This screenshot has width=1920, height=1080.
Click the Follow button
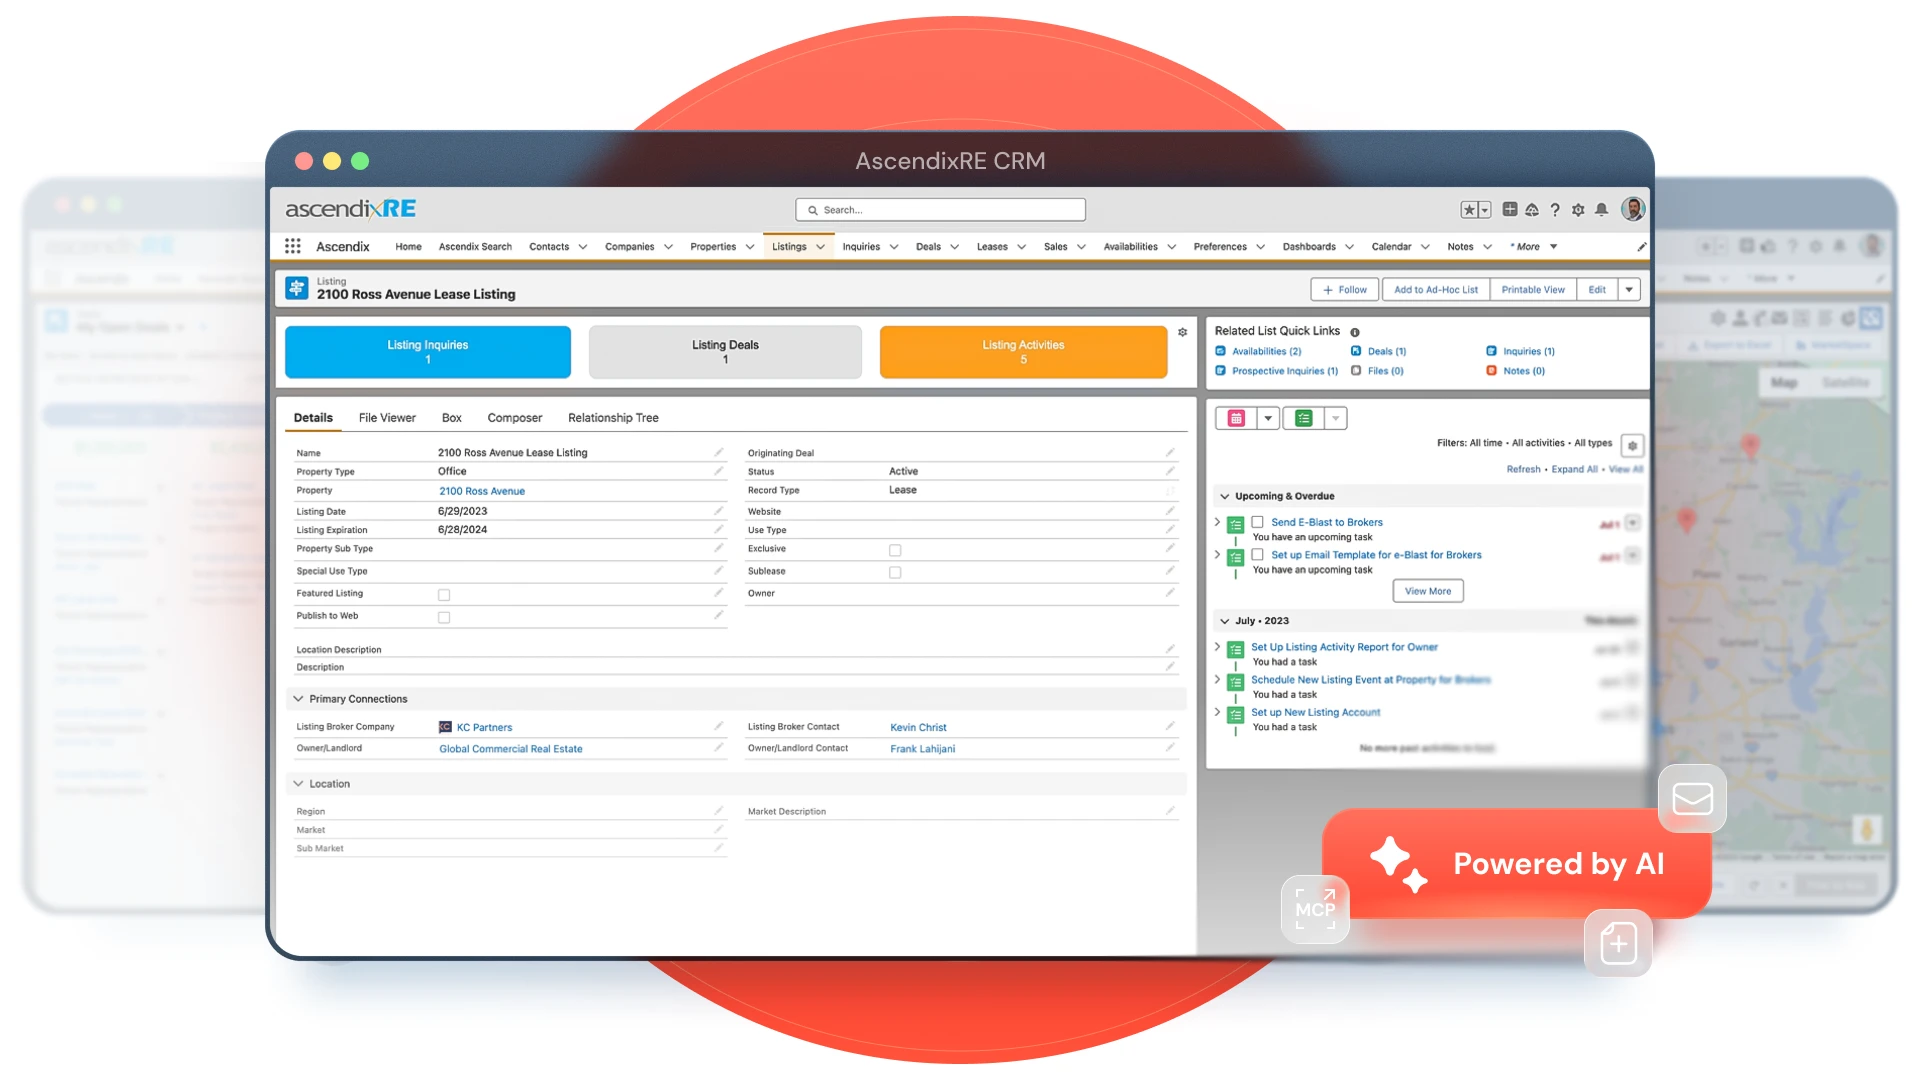point(1345,290)
